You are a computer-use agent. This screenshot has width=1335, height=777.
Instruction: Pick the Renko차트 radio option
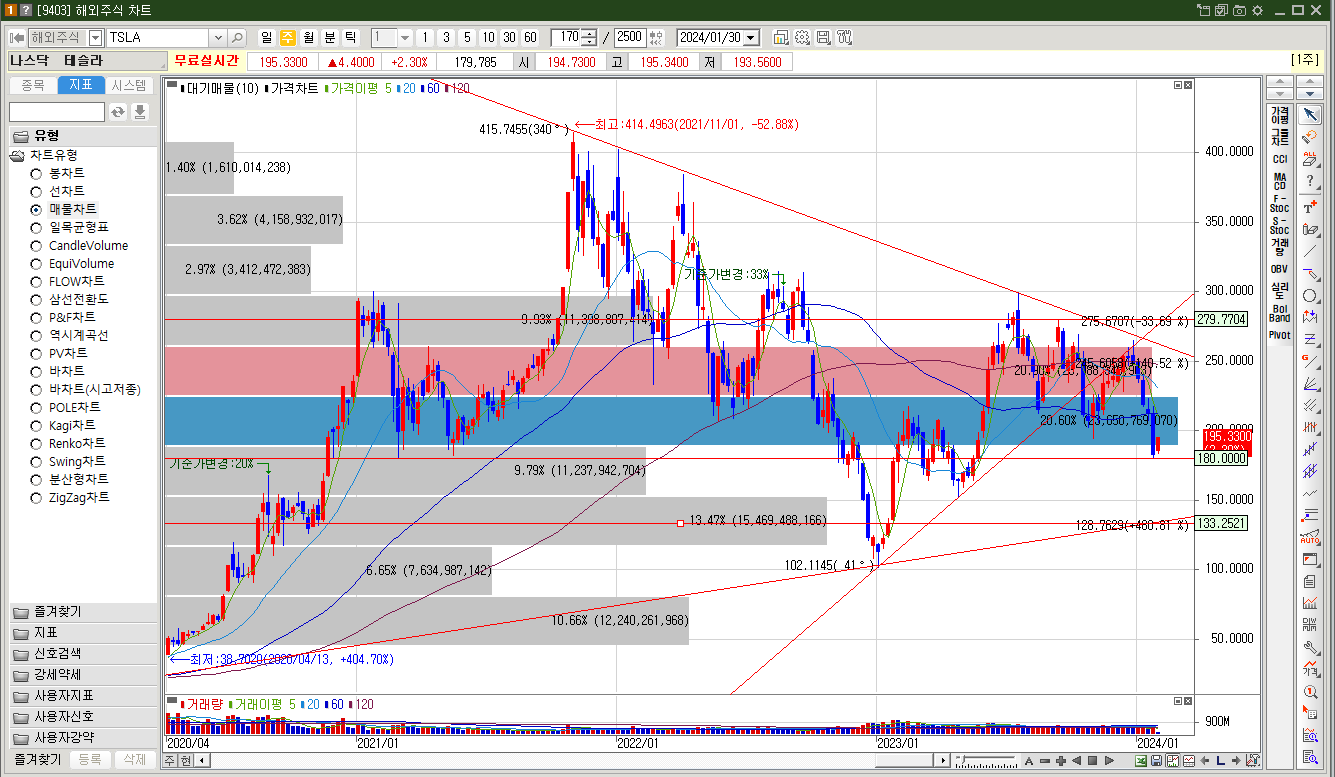(x=36, y=443)
